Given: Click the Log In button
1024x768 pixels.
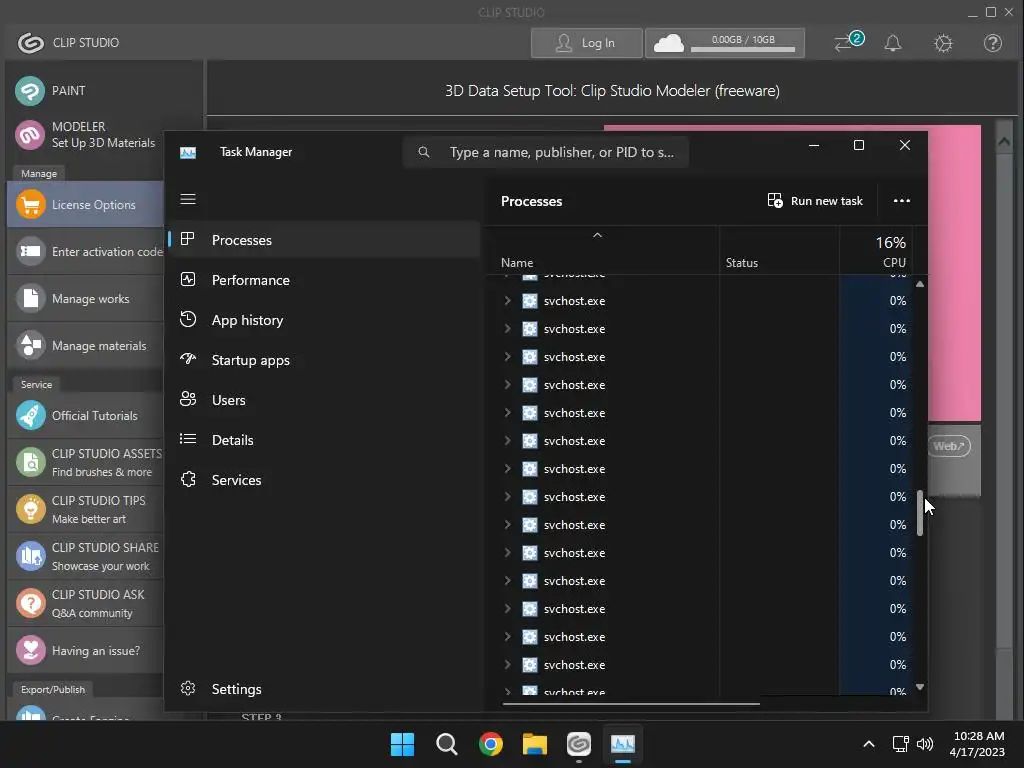Looking at the screenshot, I should pos(586,43).
